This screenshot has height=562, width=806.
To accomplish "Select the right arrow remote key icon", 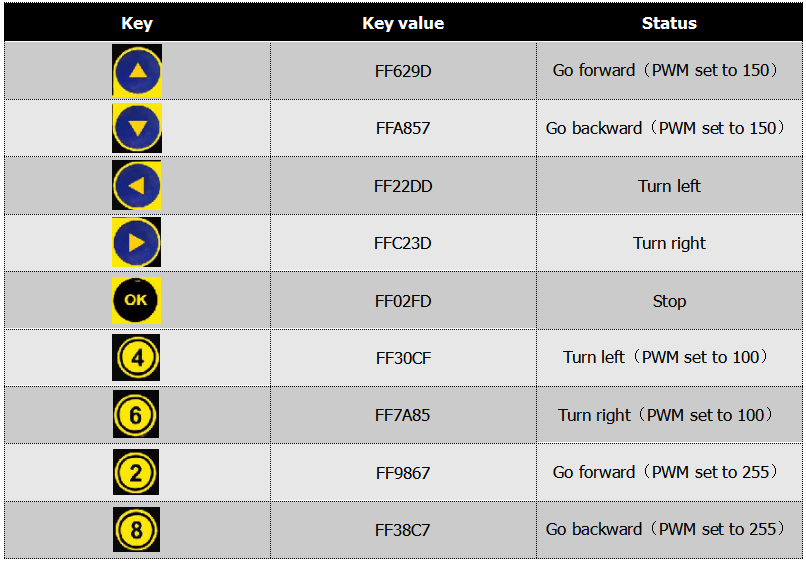I will (136, 242).
